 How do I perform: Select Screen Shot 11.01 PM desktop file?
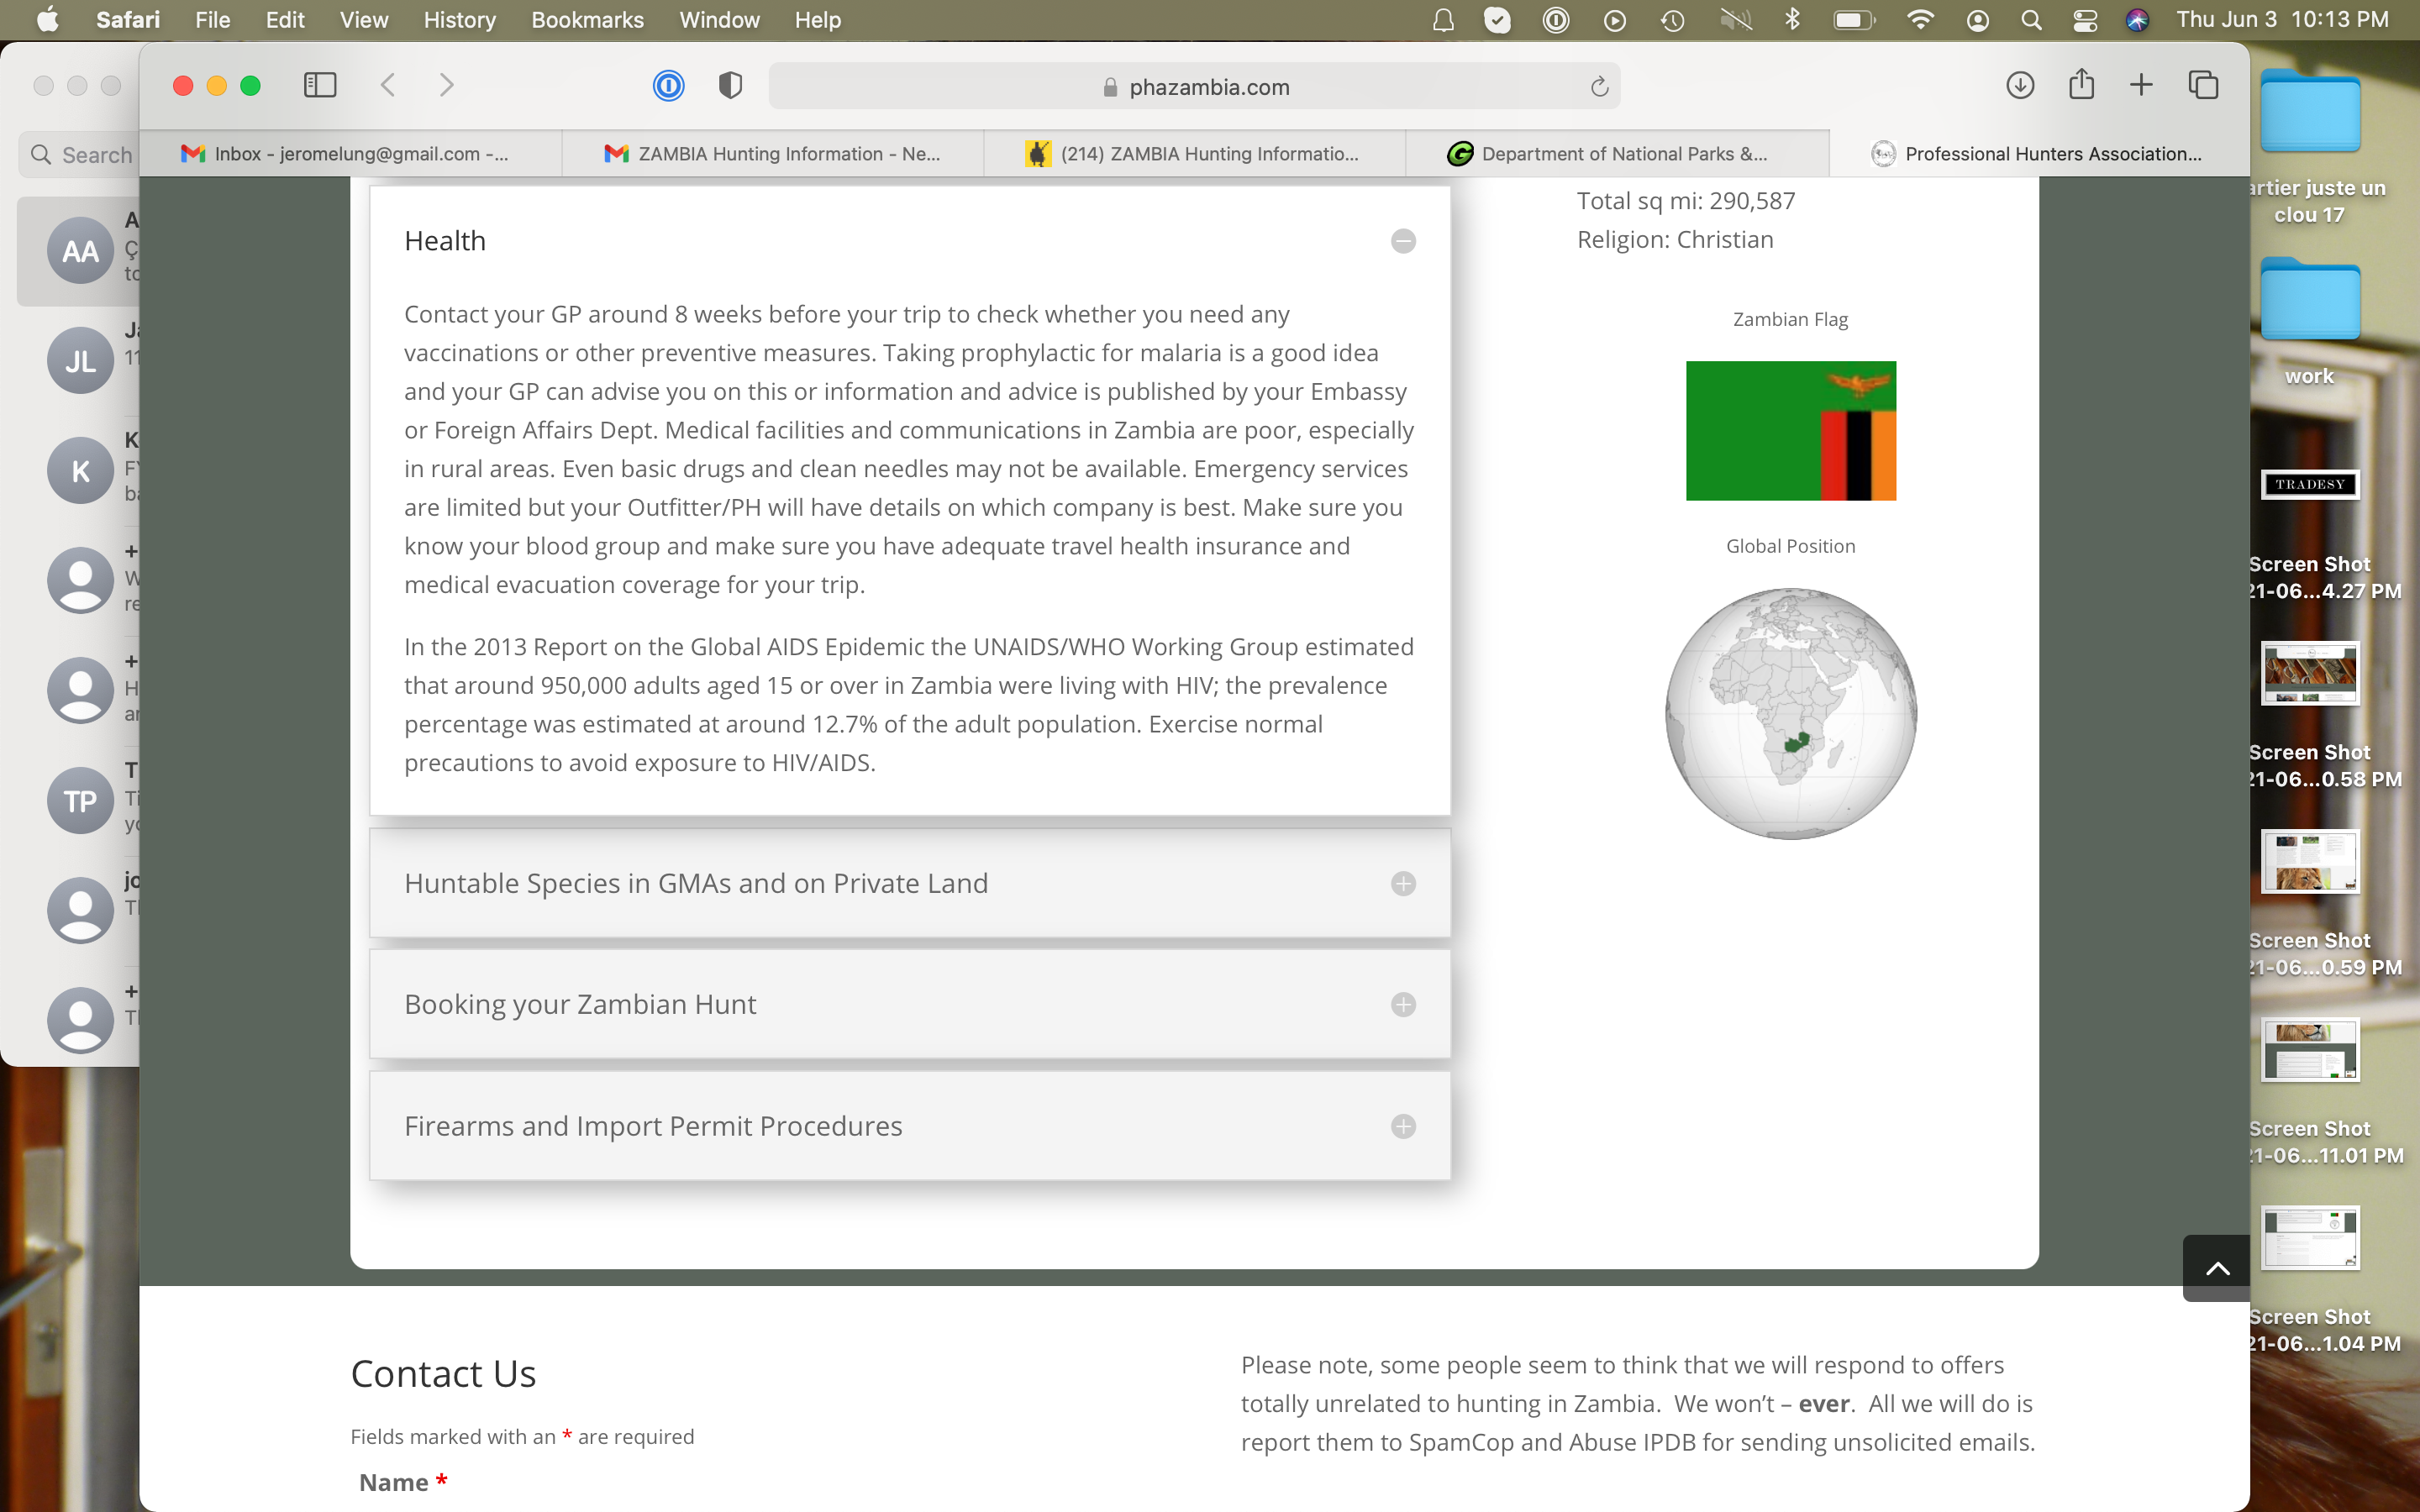coord(2309,1050)
